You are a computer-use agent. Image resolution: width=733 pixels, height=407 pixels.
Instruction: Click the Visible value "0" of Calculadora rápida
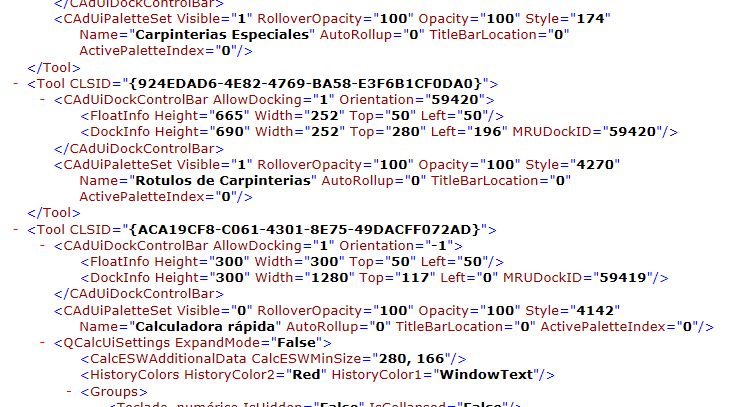242,311
